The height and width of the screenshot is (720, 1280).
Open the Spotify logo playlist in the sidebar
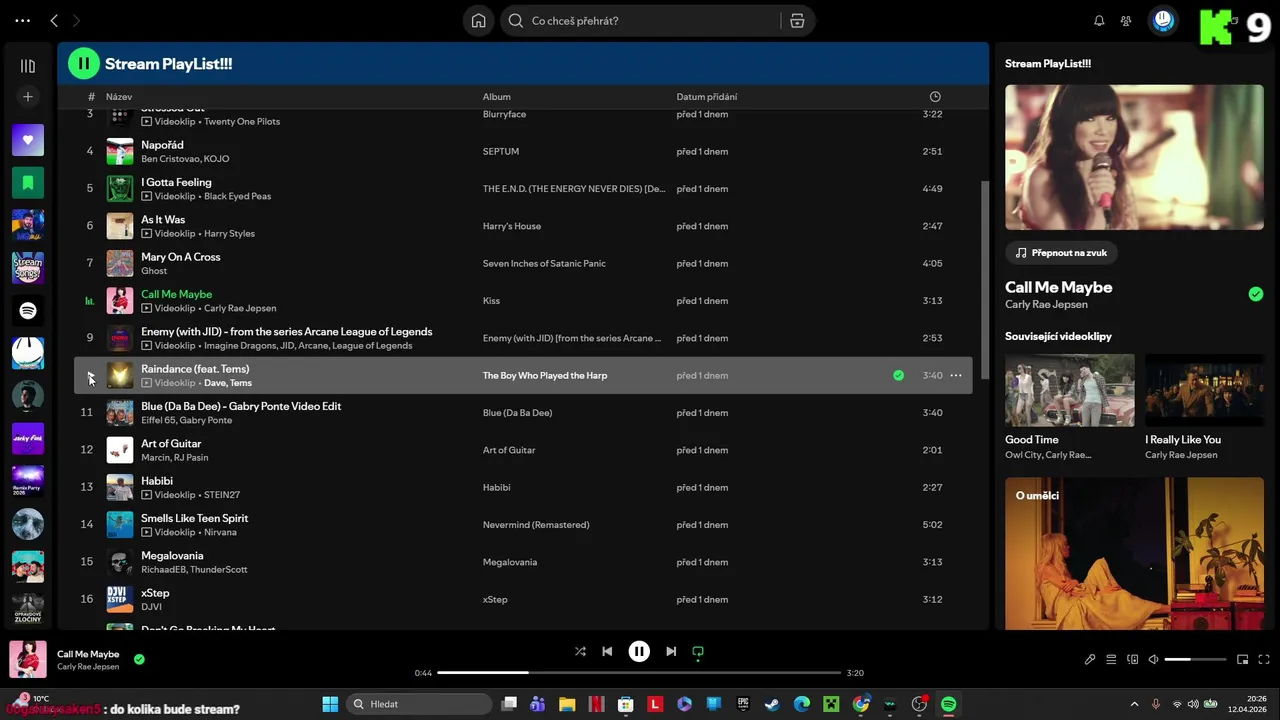(28, 311)
